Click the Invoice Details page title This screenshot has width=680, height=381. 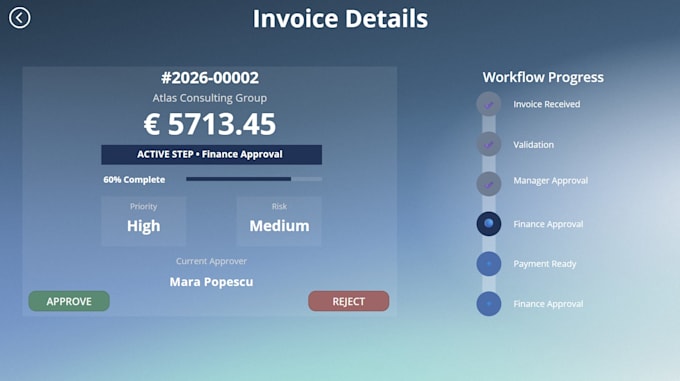340,19
